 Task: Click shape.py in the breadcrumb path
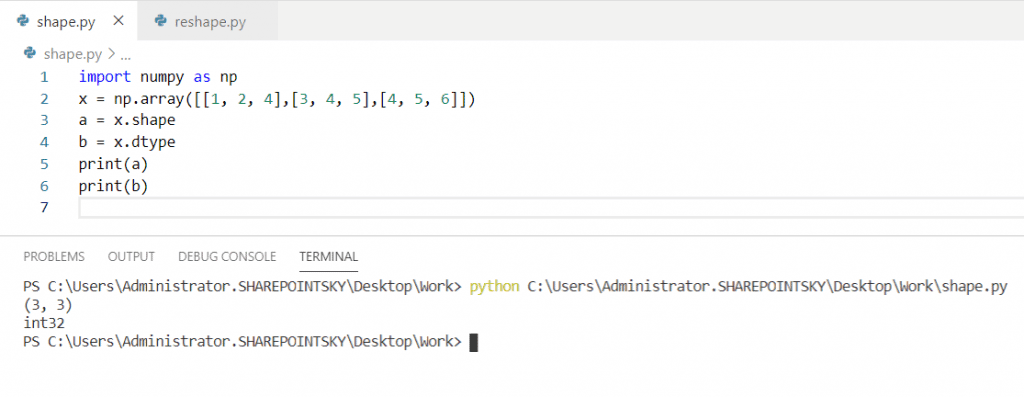pos(72,54)
